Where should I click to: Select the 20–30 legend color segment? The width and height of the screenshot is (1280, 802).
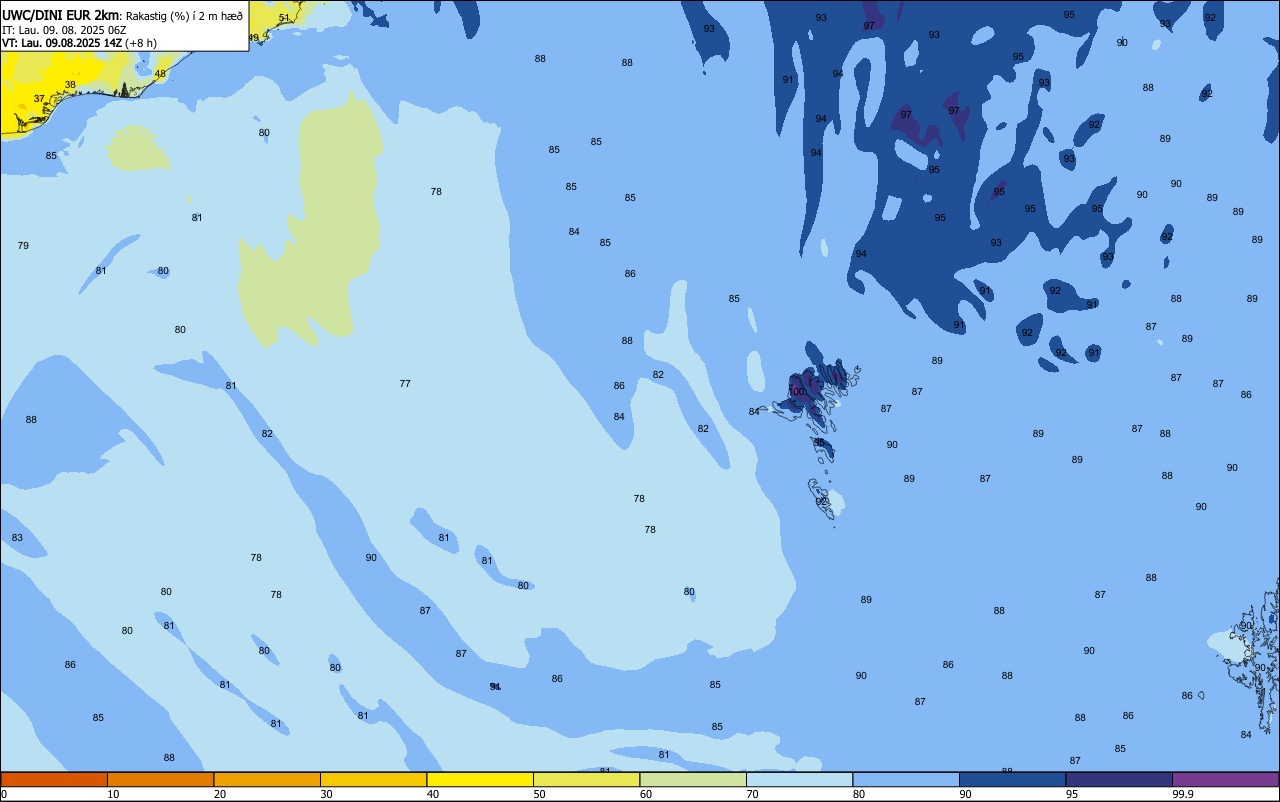267,779
